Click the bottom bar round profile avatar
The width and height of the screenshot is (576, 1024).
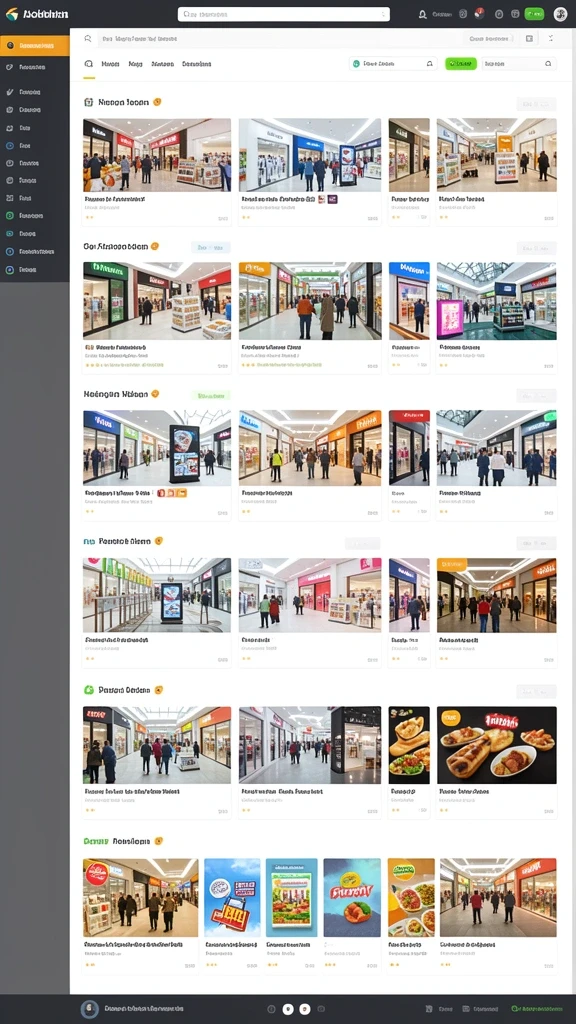89,1009
